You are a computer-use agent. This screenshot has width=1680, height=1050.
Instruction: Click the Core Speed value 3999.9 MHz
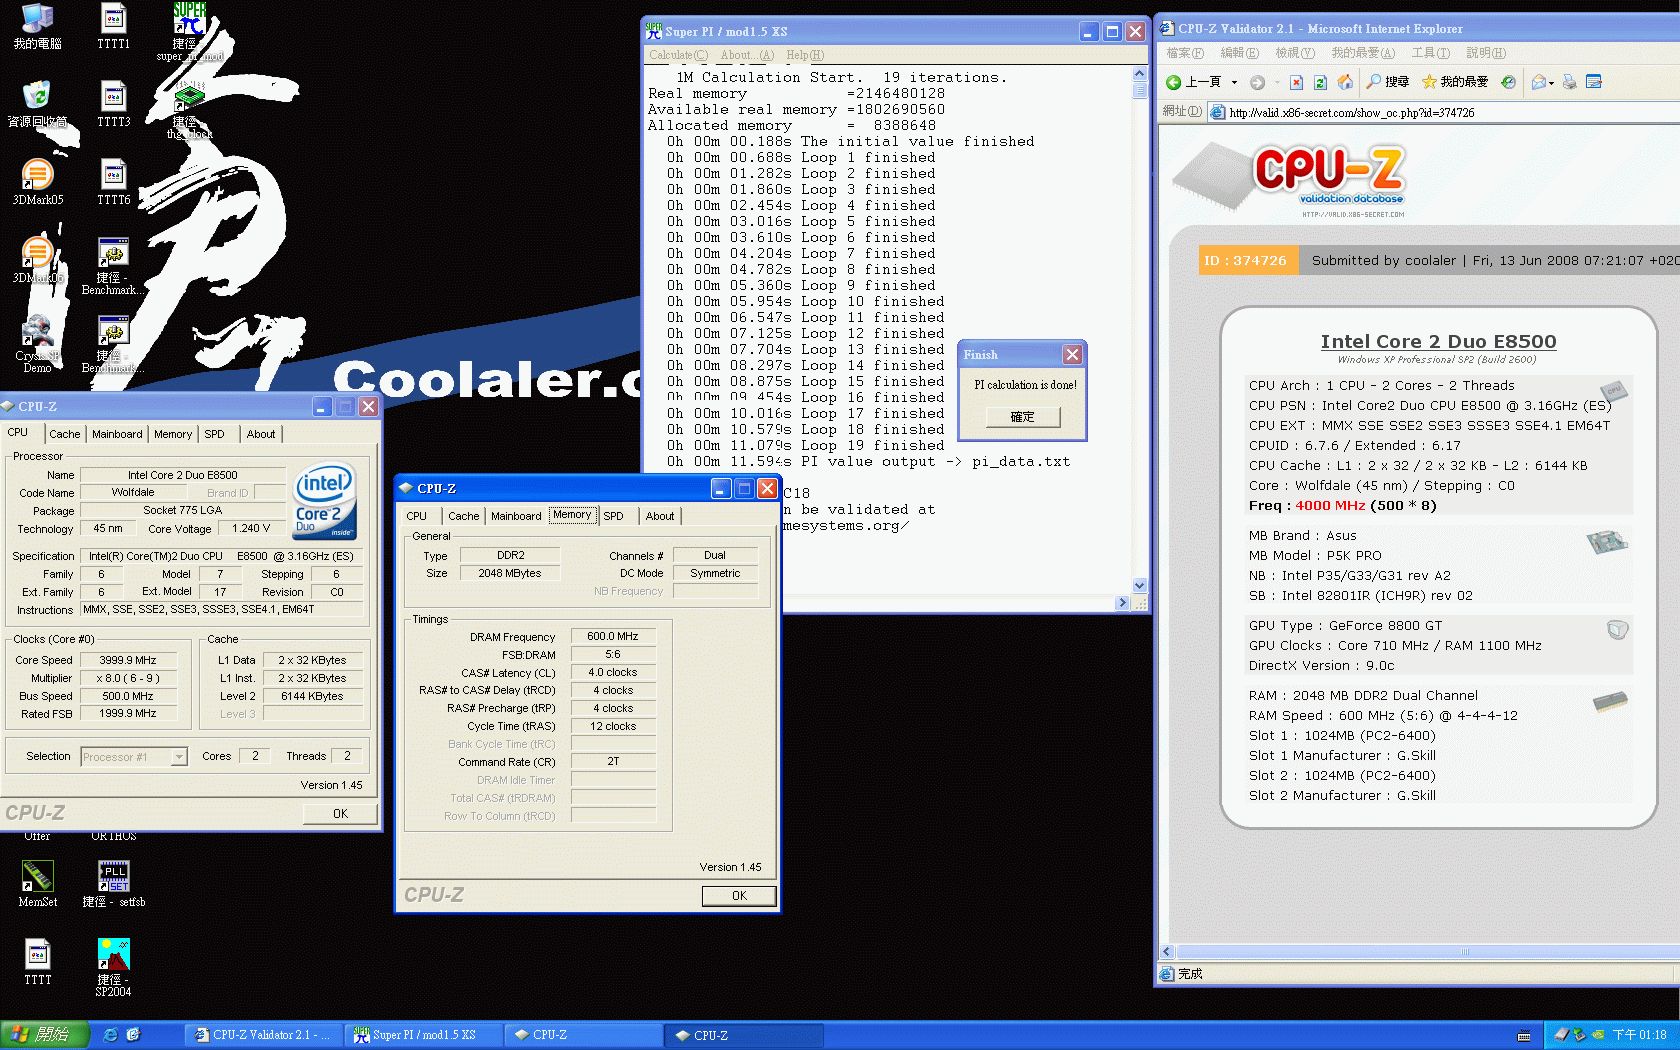(128, 660)
